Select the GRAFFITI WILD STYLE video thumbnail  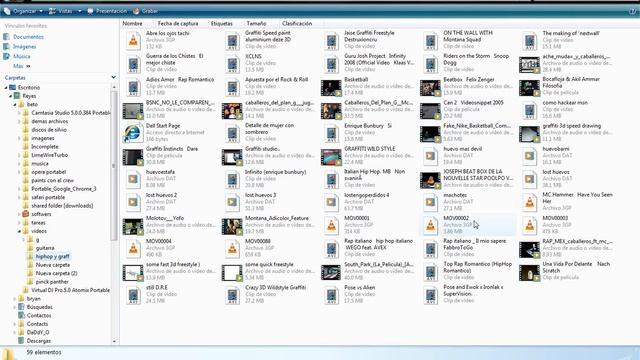(x=331, y=157)
